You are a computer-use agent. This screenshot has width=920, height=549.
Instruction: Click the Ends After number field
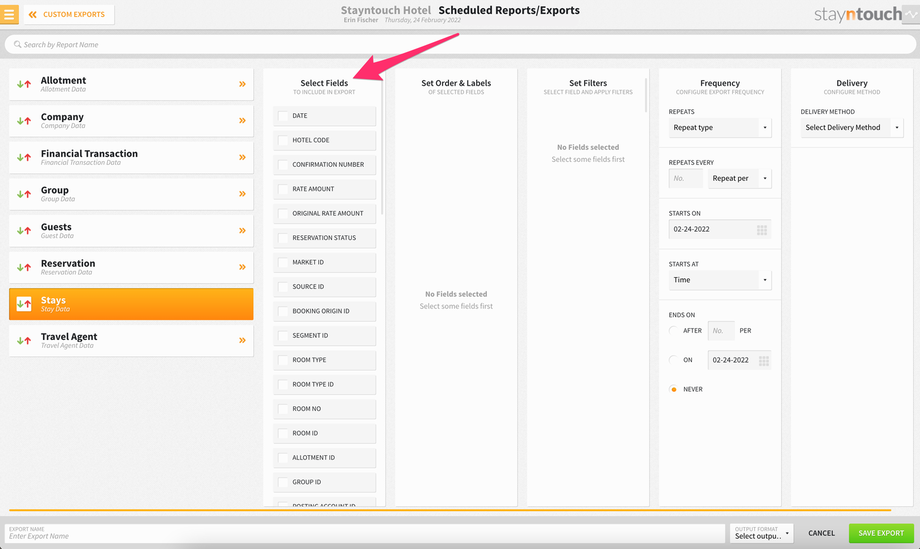(721, 331)
